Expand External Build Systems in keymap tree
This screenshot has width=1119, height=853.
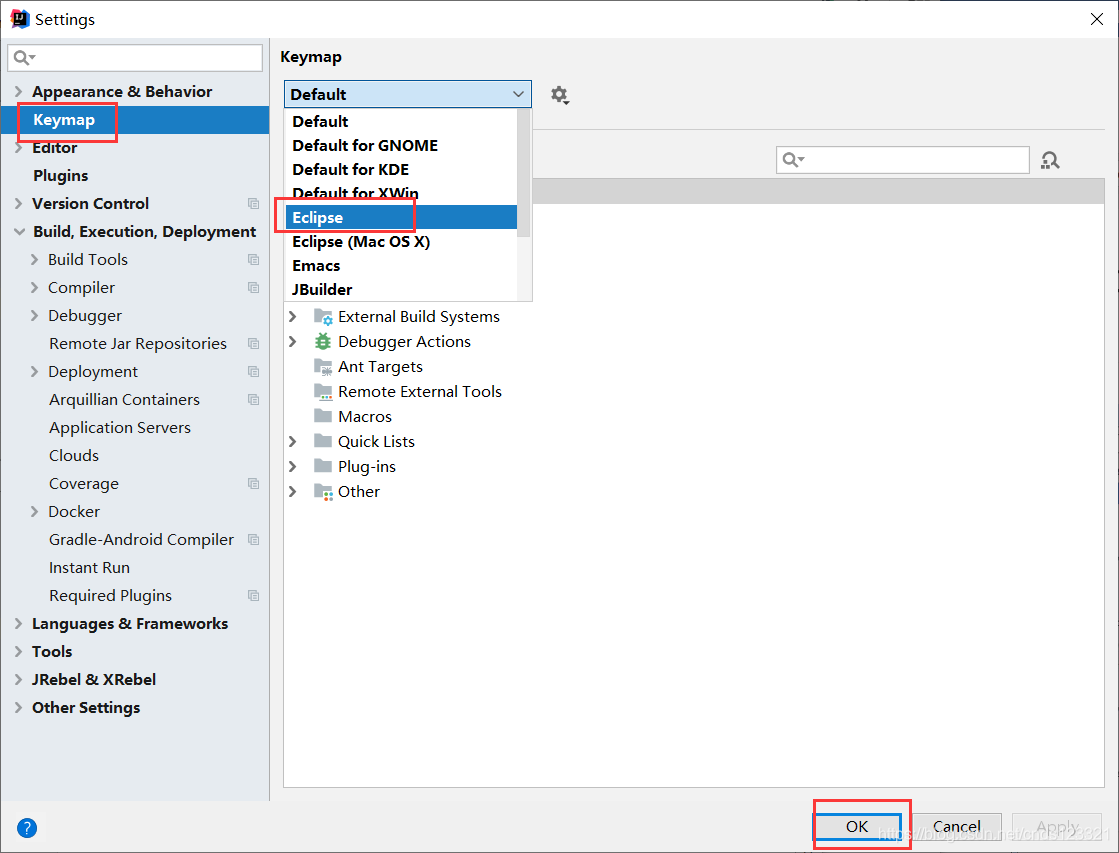293,316
